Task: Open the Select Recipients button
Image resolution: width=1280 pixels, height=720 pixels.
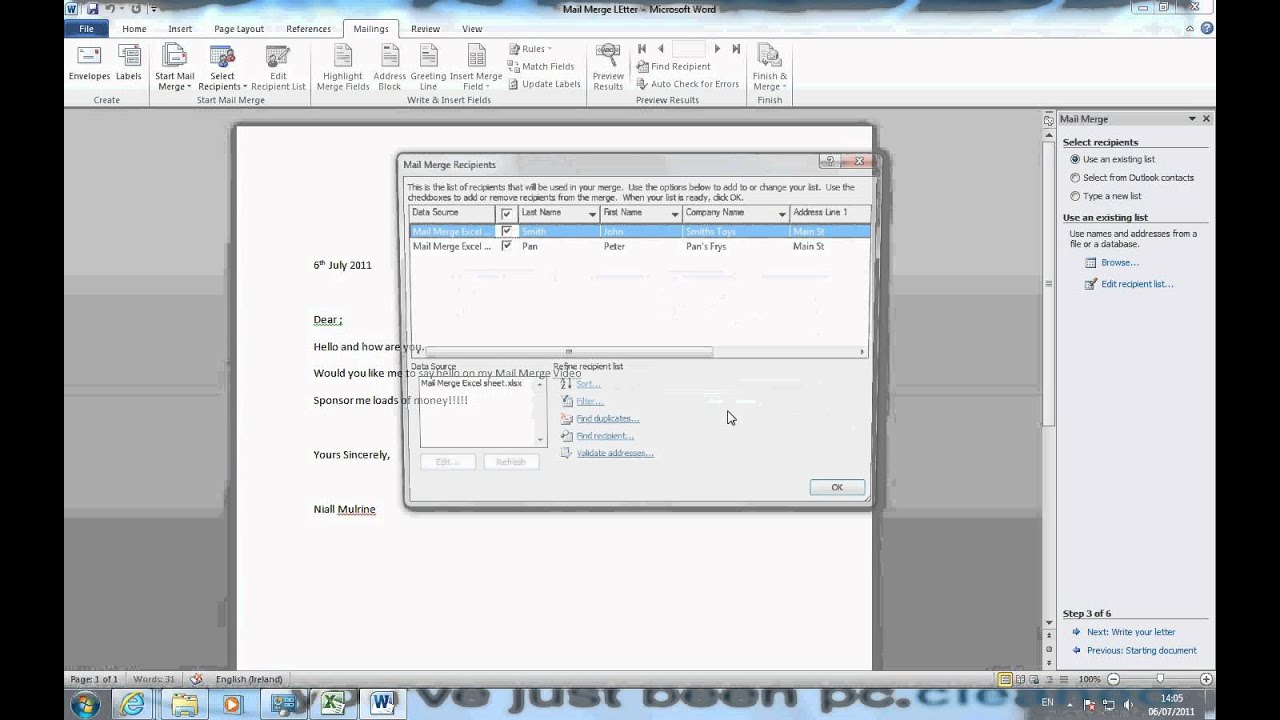Action: (222, 68)
